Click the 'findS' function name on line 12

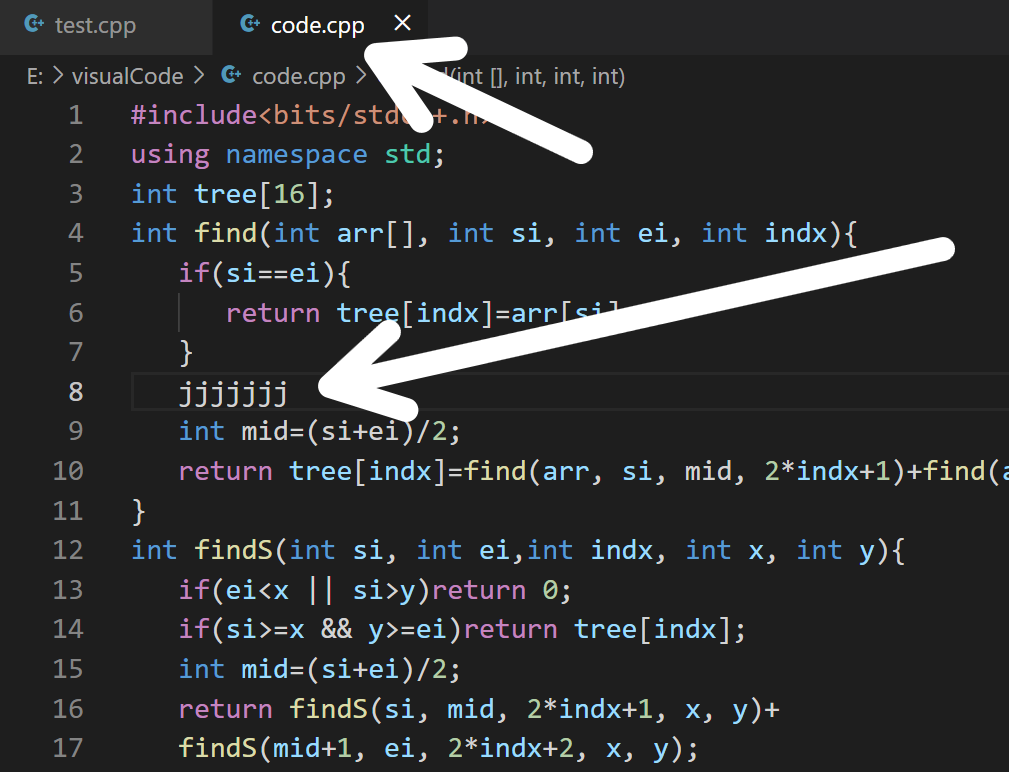(x=234, y=551)
